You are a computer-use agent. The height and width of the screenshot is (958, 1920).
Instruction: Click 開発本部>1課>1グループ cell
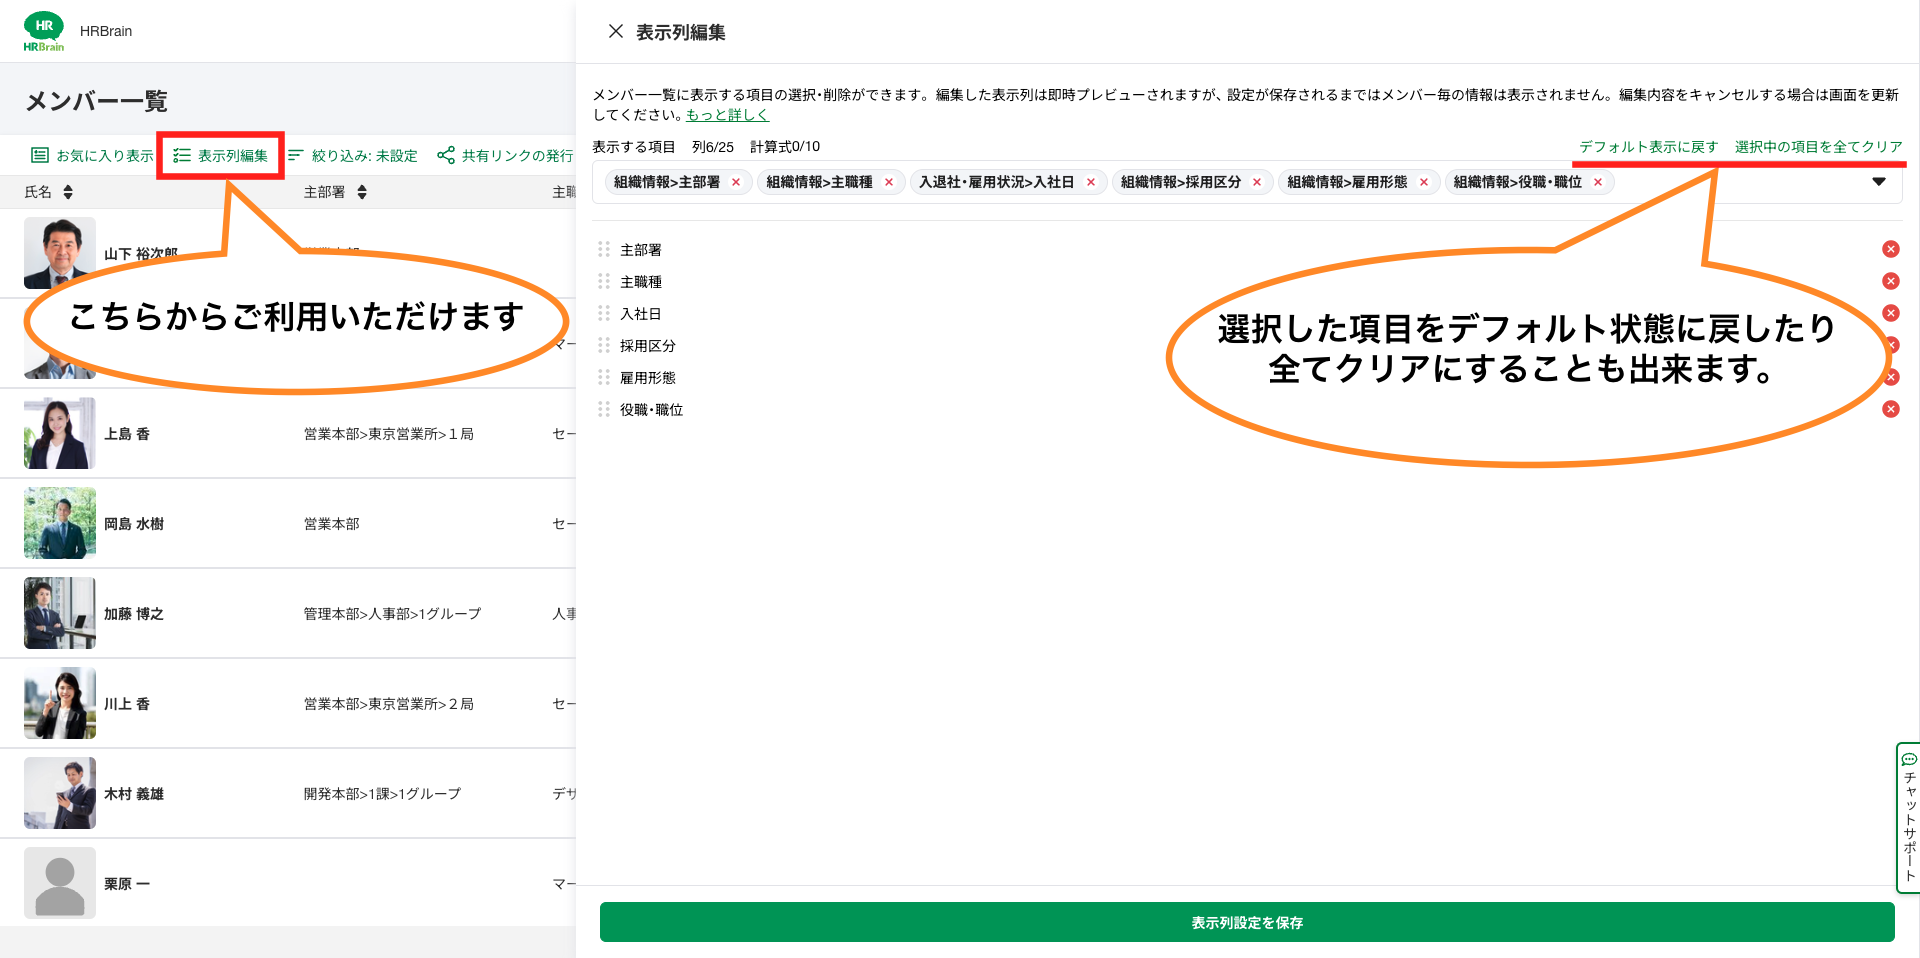click(382, 794)
